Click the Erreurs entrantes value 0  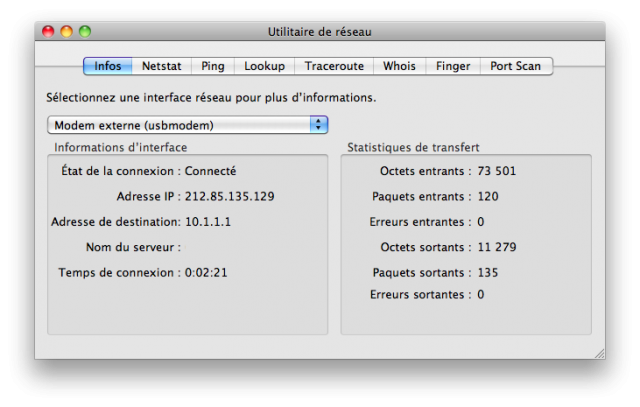[481, 222]
